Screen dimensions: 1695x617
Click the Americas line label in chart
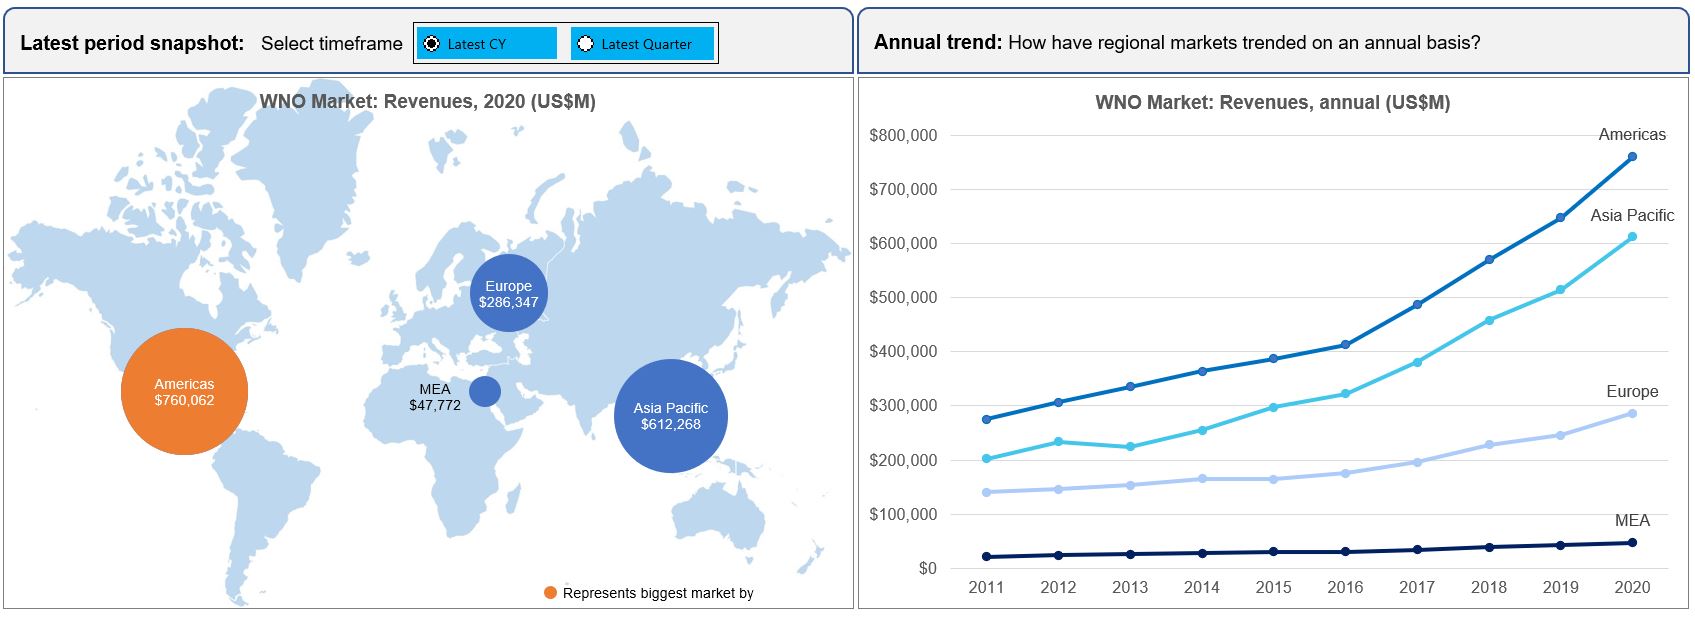click(1632, 134)
